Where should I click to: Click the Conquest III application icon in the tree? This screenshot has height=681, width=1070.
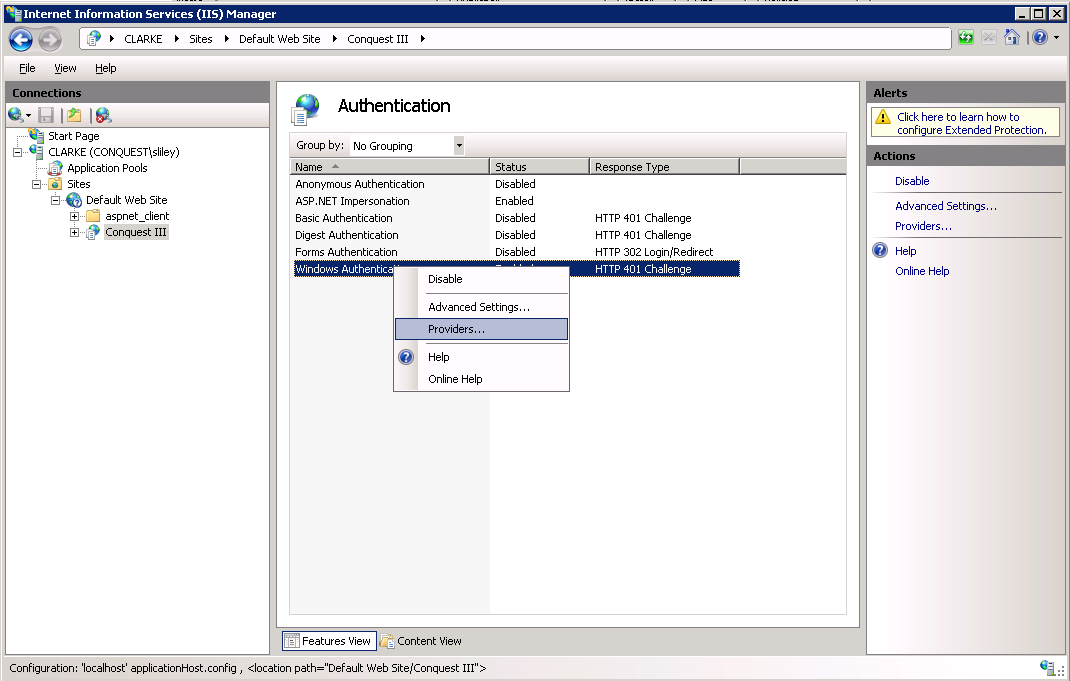[x=93, y=232]
